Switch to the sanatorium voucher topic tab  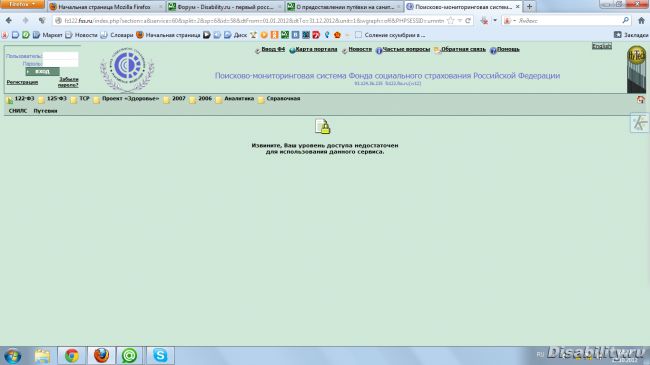tap(344, 7)
